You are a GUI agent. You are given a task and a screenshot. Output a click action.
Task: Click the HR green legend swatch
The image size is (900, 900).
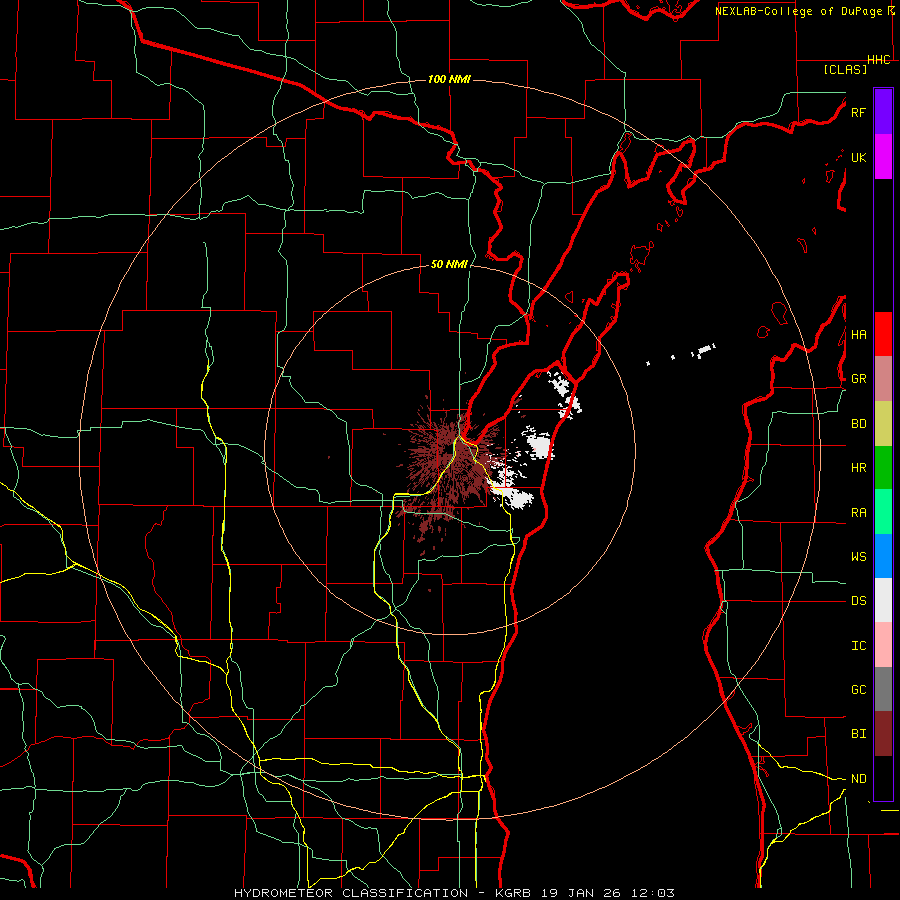883,468
